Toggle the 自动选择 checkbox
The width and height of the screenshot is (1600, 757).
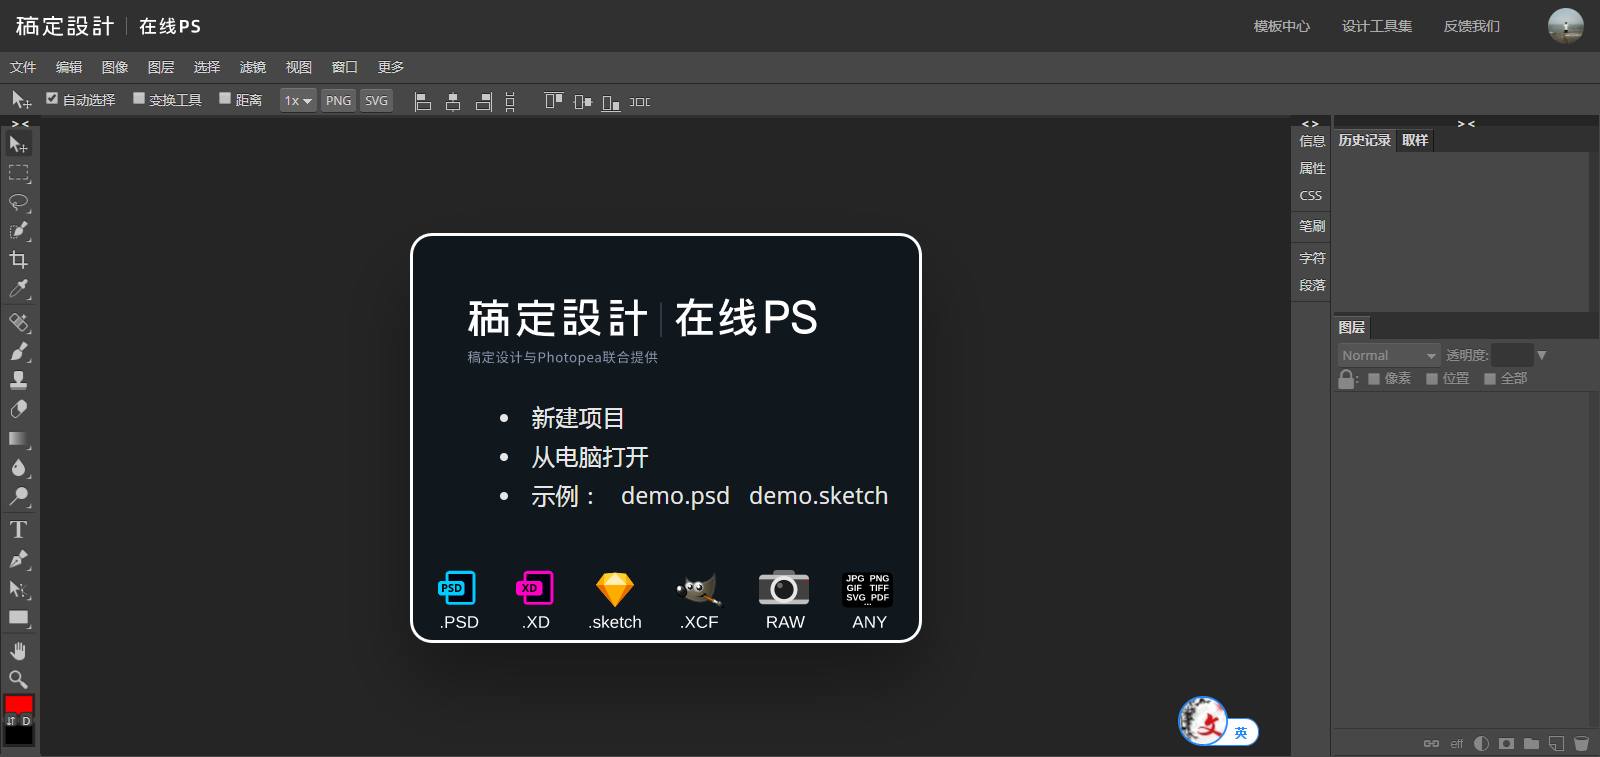tap(52, 98)
